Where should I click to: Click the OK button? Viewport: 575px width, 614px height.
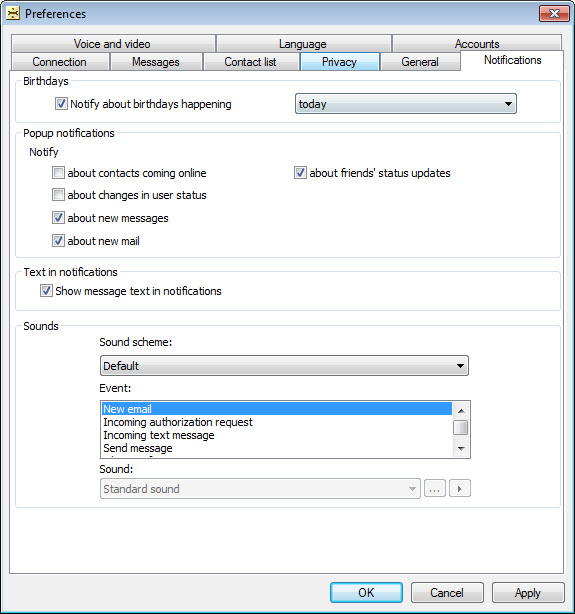pos(366,592)
